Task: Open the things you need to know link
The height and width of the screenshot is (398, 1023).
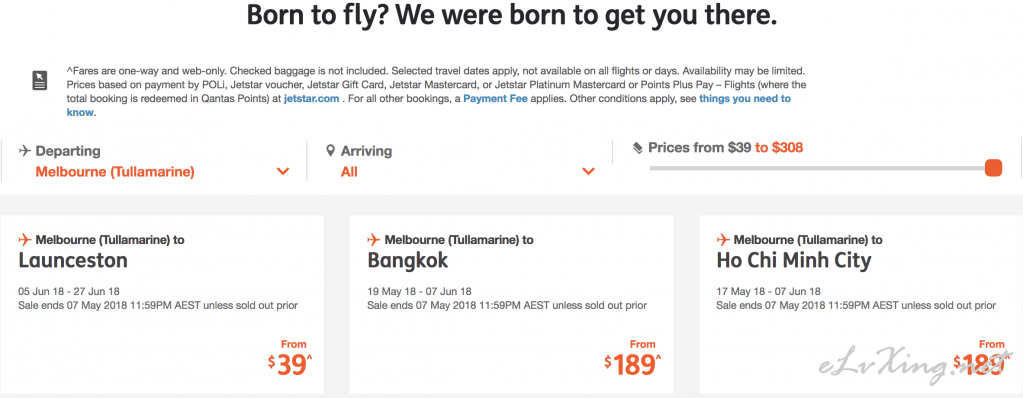Action: point(429,105)
